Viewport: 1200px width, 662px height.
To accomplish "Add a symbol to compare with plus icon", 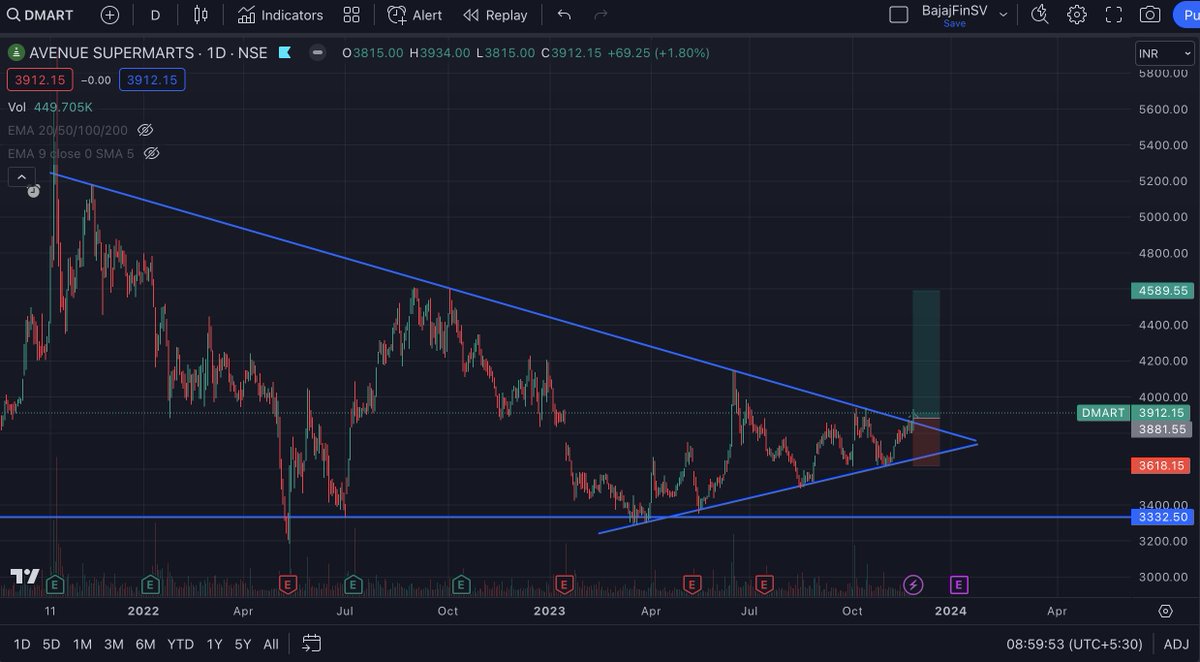I will (x=110, y=15).
